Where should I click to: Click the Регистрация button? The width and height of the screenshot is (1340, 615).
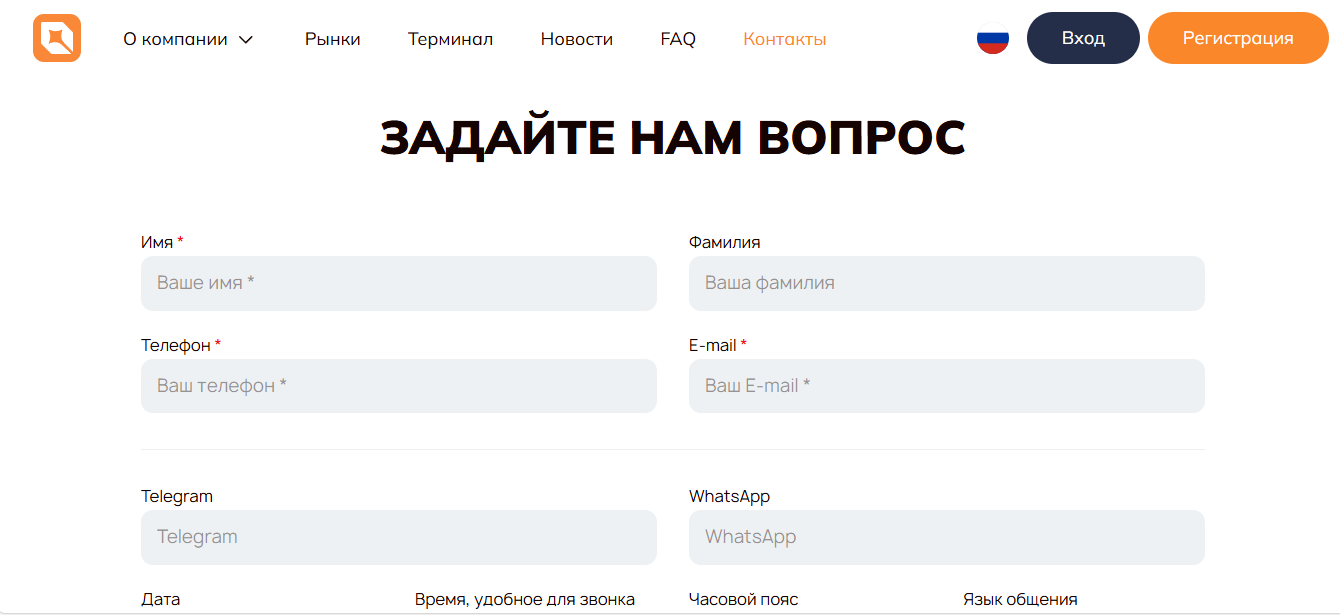pyautogui.click(x=1238, y=38)
